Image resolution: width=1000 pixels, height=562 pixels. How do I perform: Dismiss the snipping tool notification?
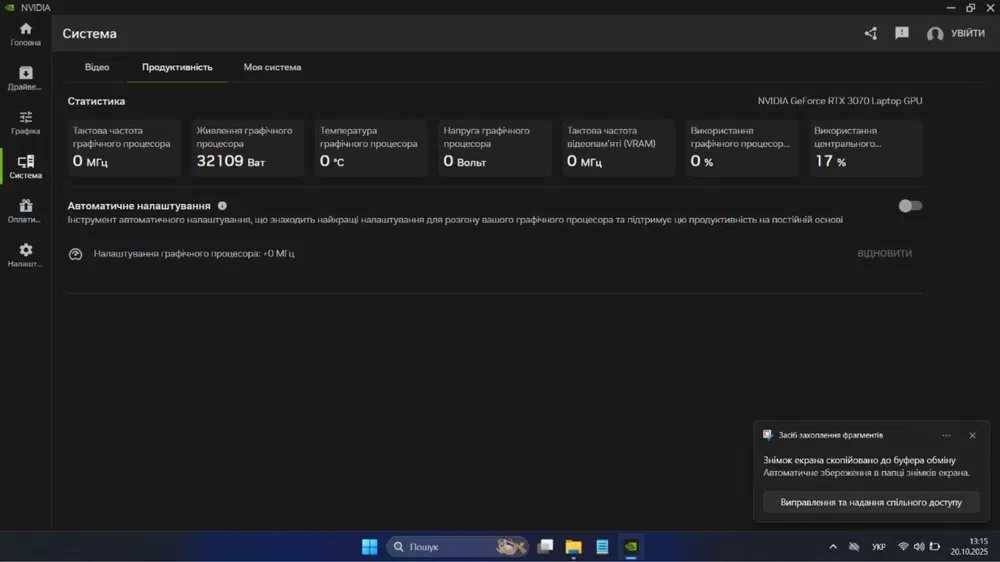point(972,435)
